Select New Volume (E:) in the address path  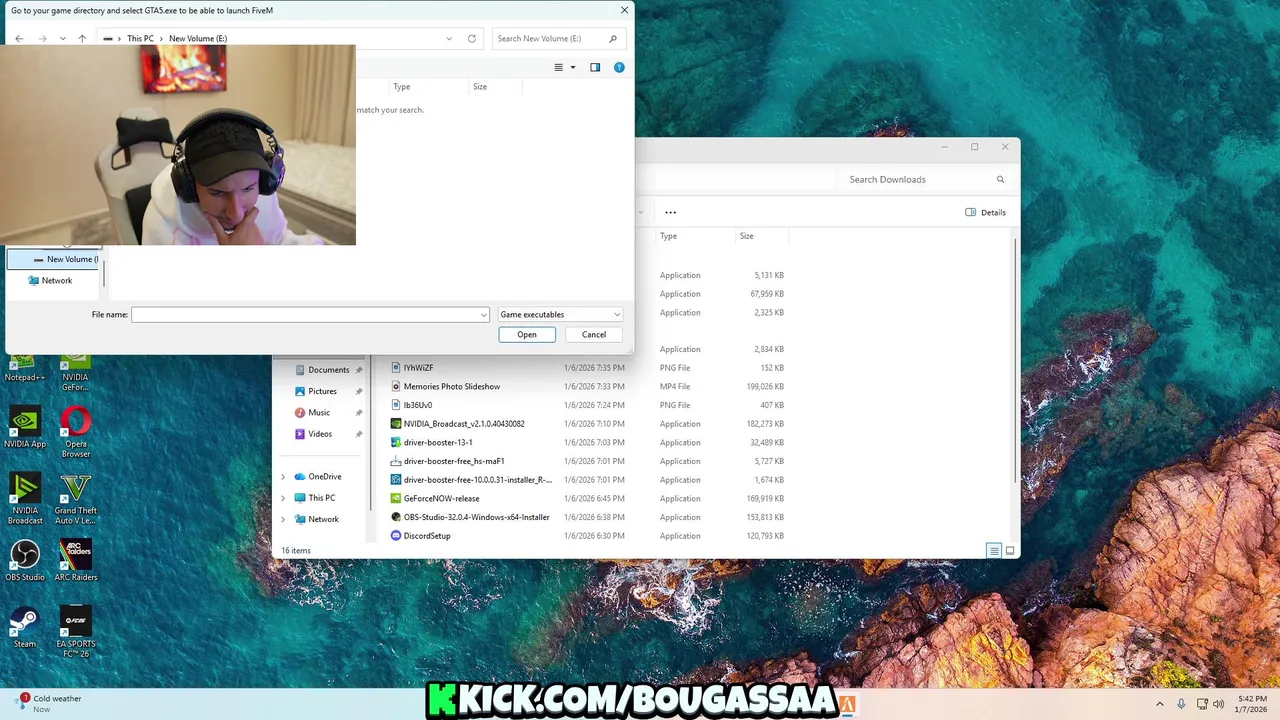[198, 39]
